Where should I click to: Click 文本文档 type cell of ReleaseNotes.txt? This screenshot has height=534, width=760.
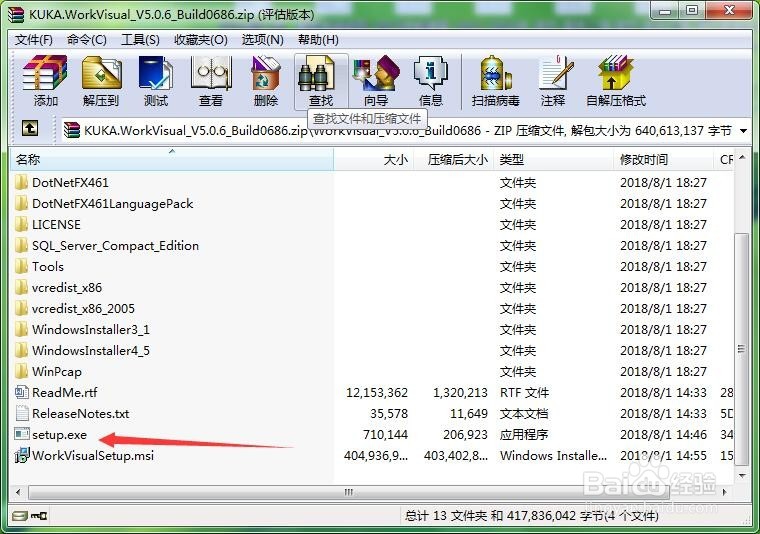click(x=523, y=413)
